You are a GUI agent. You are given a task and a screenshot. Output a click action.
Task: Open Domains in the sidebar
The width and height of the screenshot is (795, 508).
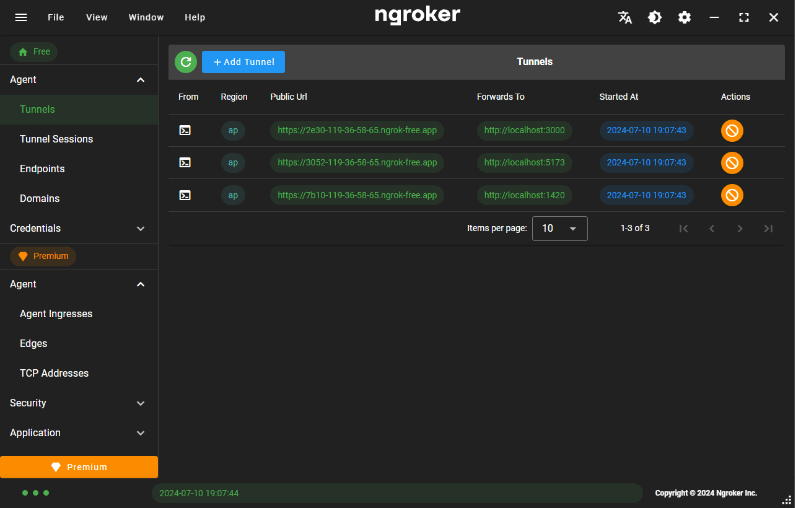click(79, 199)
